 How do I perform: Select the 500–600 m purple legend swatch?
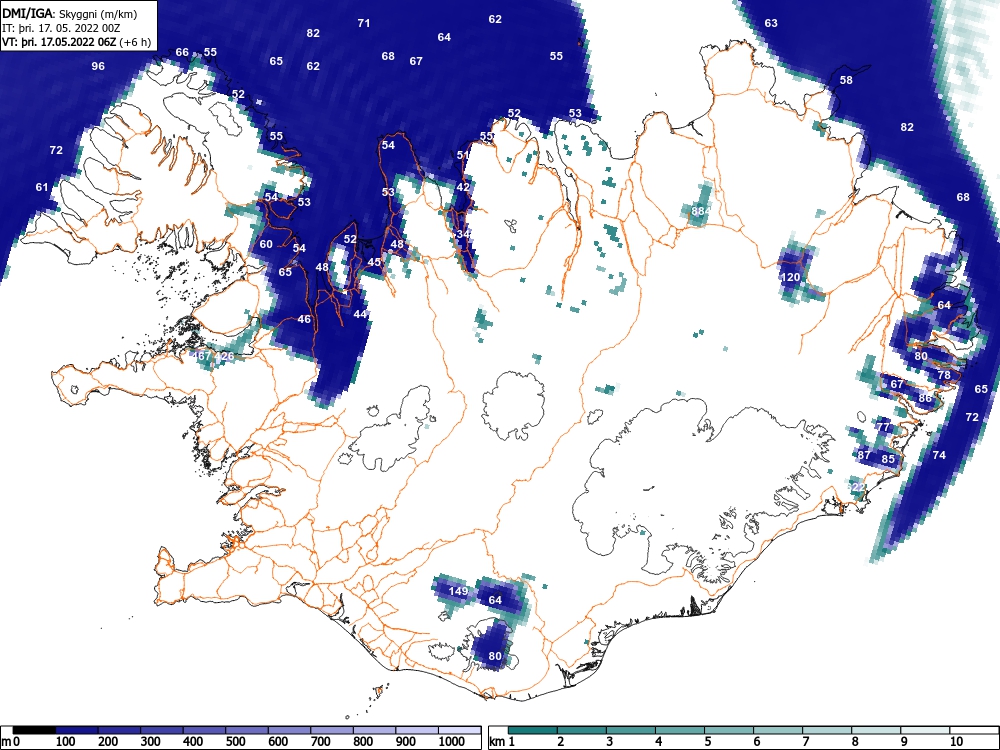coord(247,730)
